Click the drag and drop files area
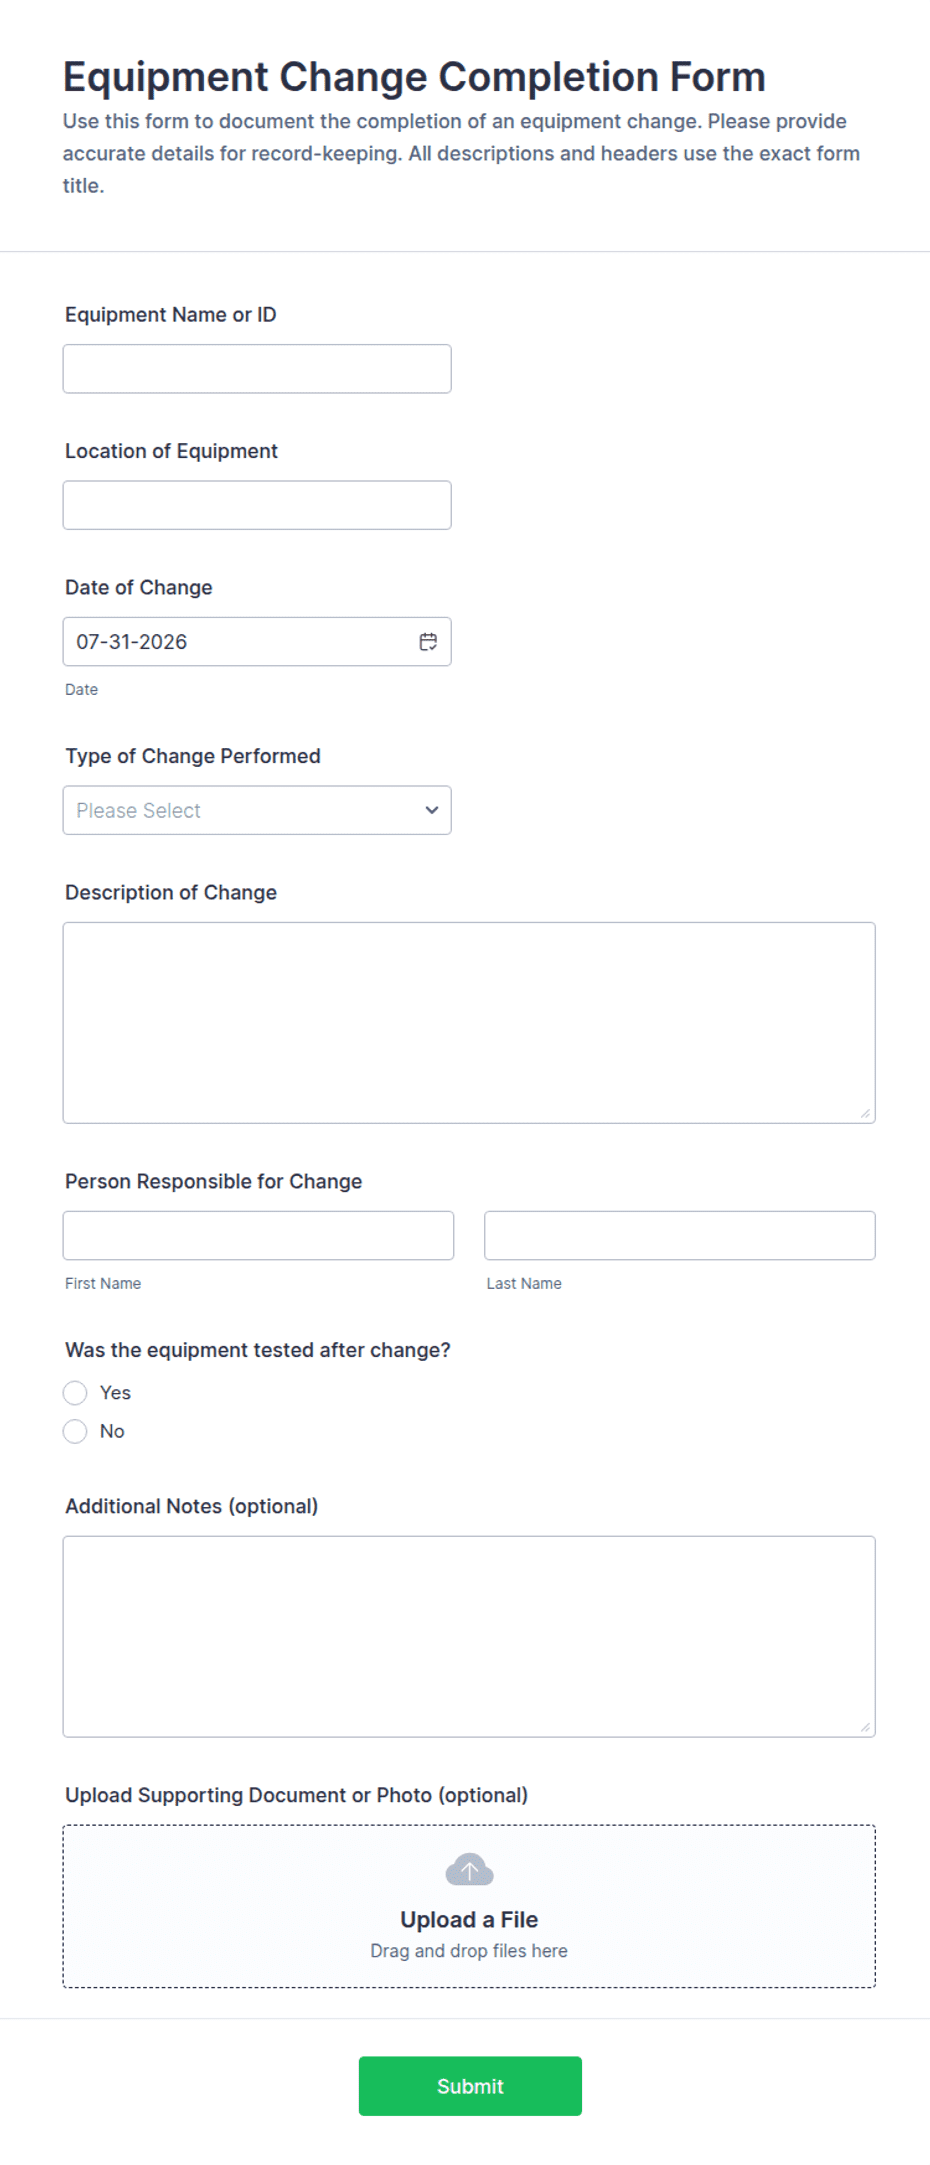The height and width of the screenshot is (2165, 930). tap(469, 1906)
